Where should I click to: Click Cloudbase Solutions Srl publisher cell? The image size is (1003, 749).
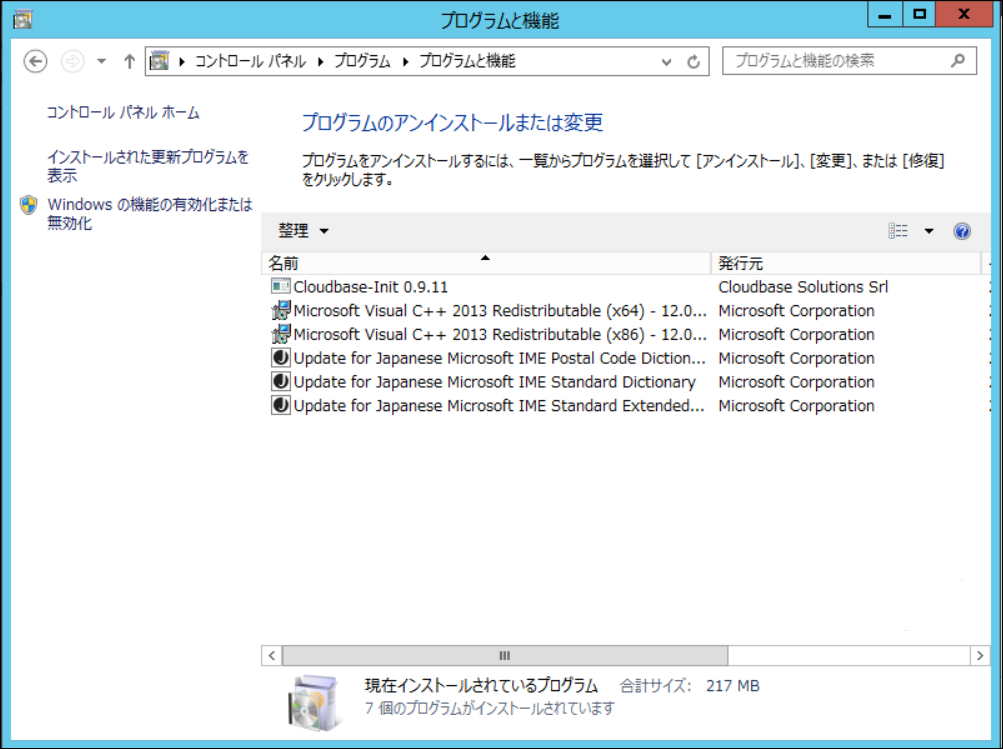click(803, 287)
